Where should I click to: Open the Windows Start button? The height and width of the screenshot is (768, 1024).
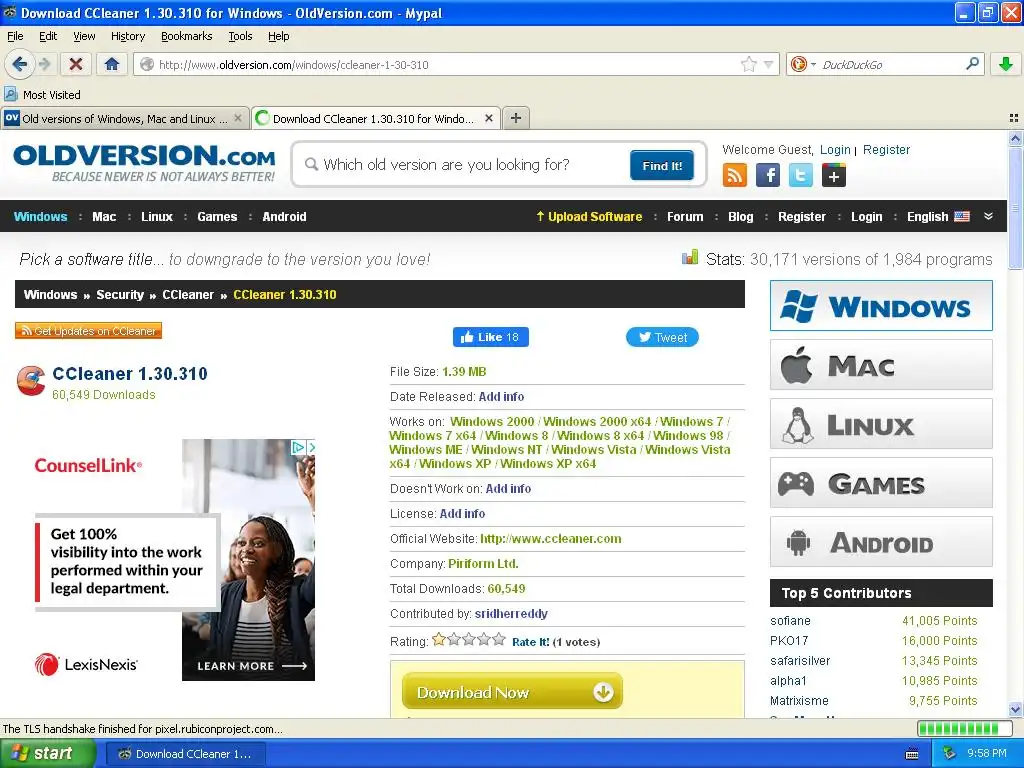pos(47,753)
